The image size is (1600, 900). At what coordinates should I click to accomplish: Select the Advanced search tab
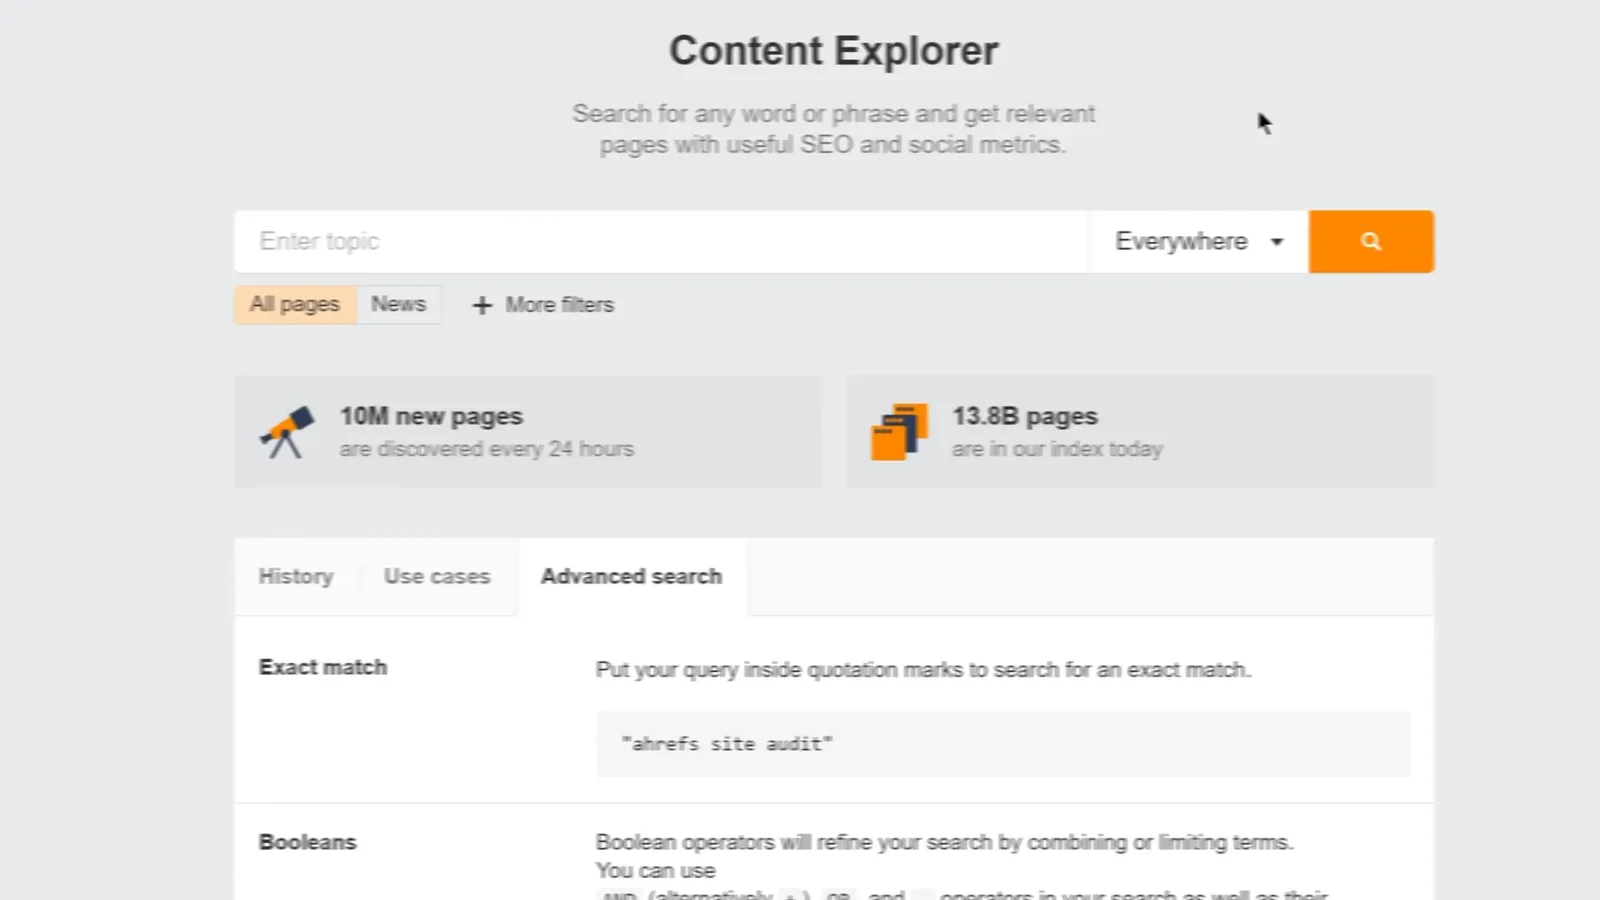[x=631, y=576]
